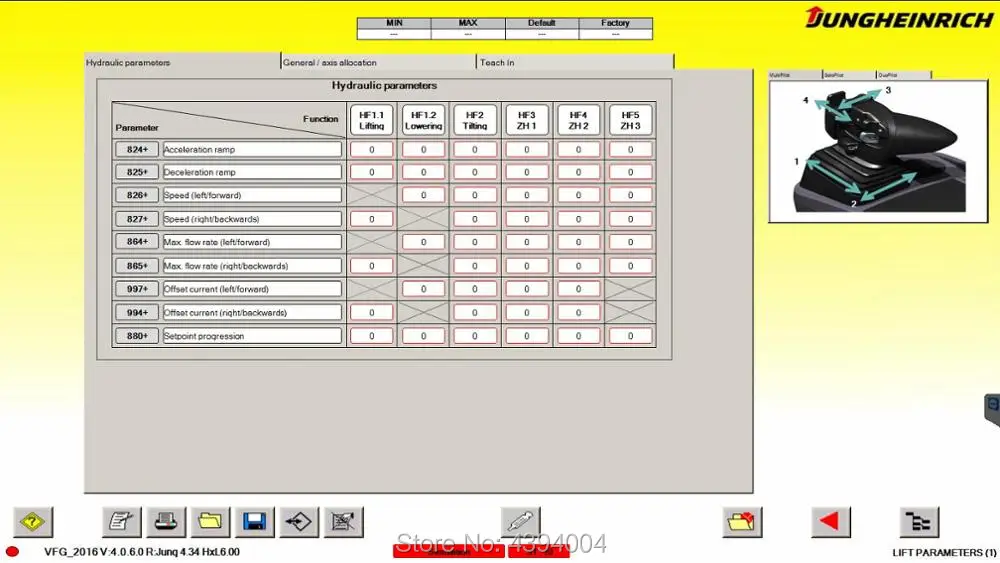
Task: Click the joystick illustration image
Action: (878, 151)
